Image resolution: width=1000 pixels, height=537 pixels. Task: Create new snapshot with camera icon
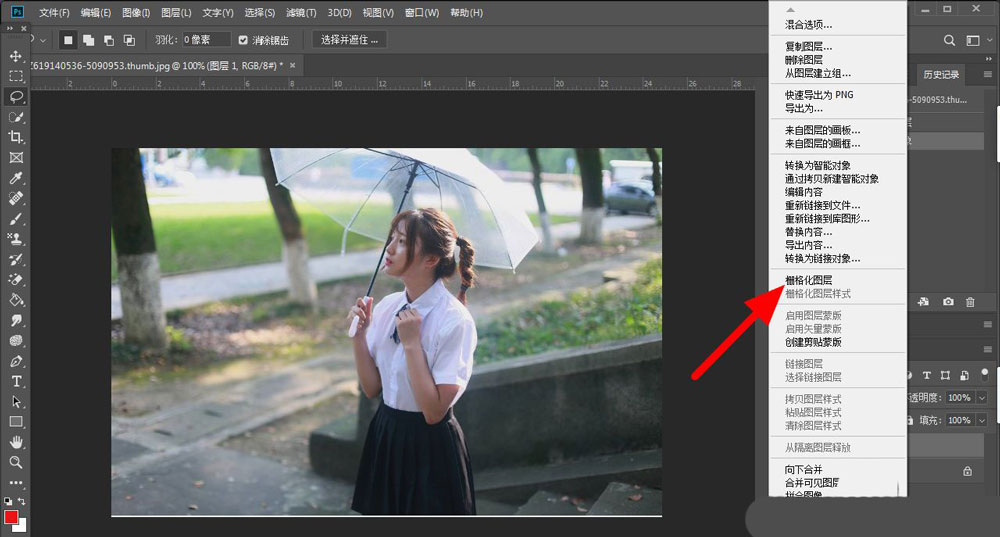(x=948, y=302)
